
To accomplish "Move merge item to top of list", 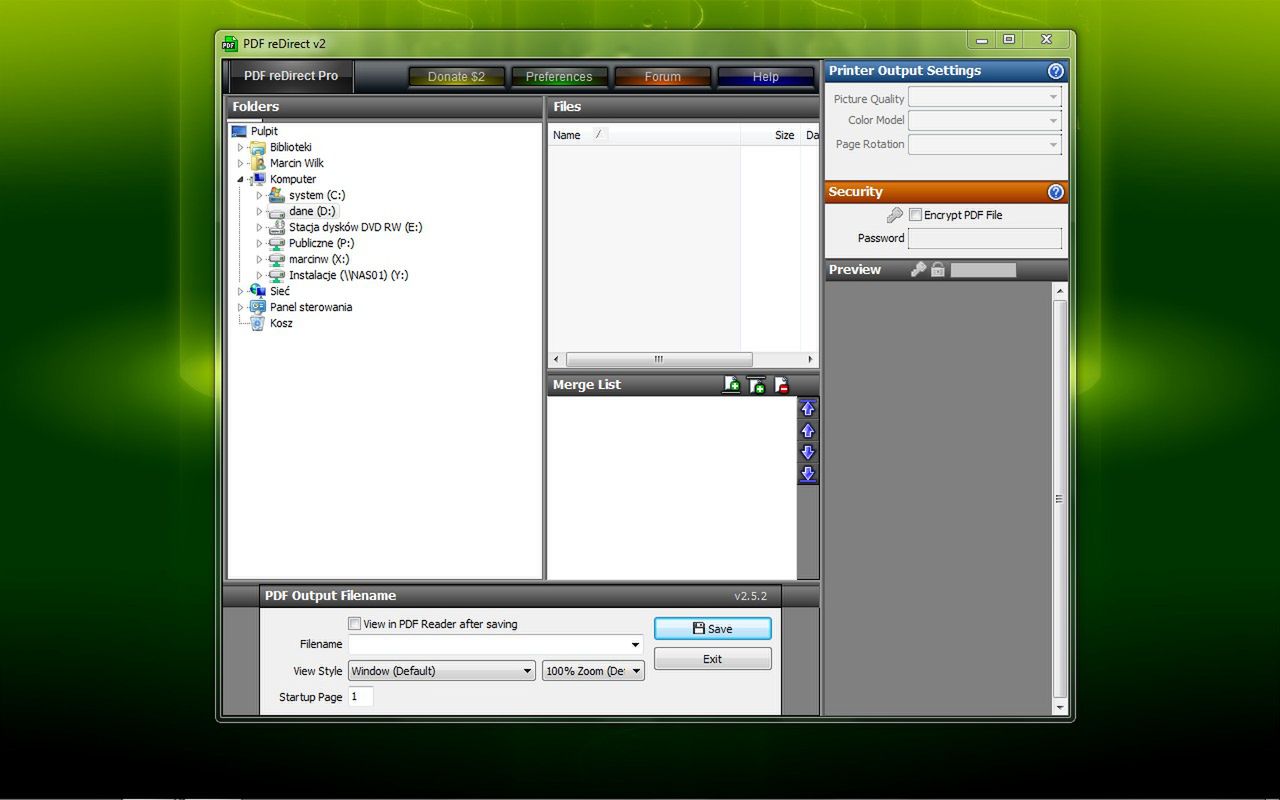I will pos(808,408).
